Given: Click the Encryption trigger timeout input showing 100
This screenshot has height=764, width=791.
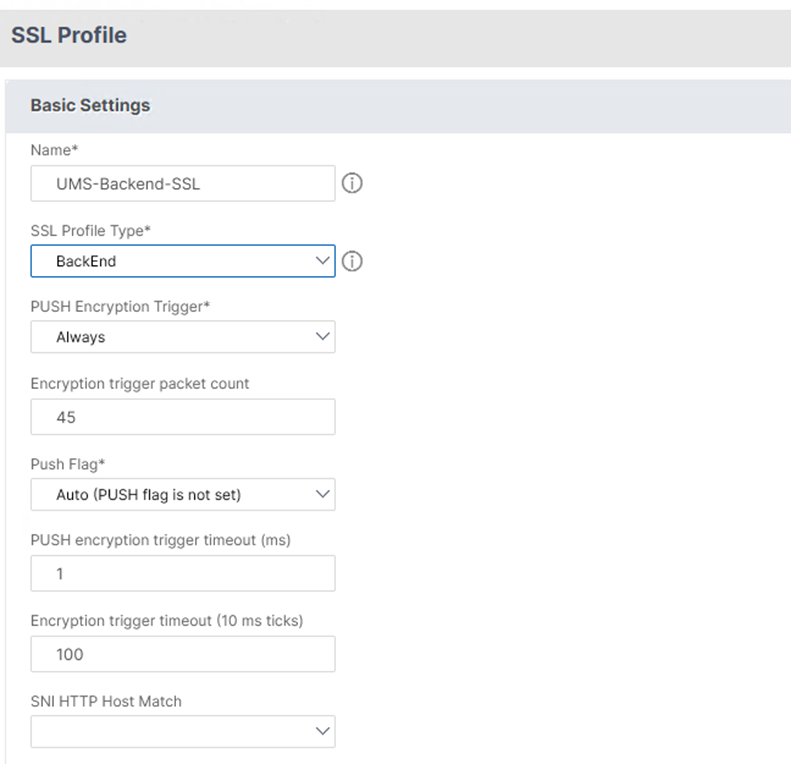Looking at the screenshot, I should tap(182, 654).
